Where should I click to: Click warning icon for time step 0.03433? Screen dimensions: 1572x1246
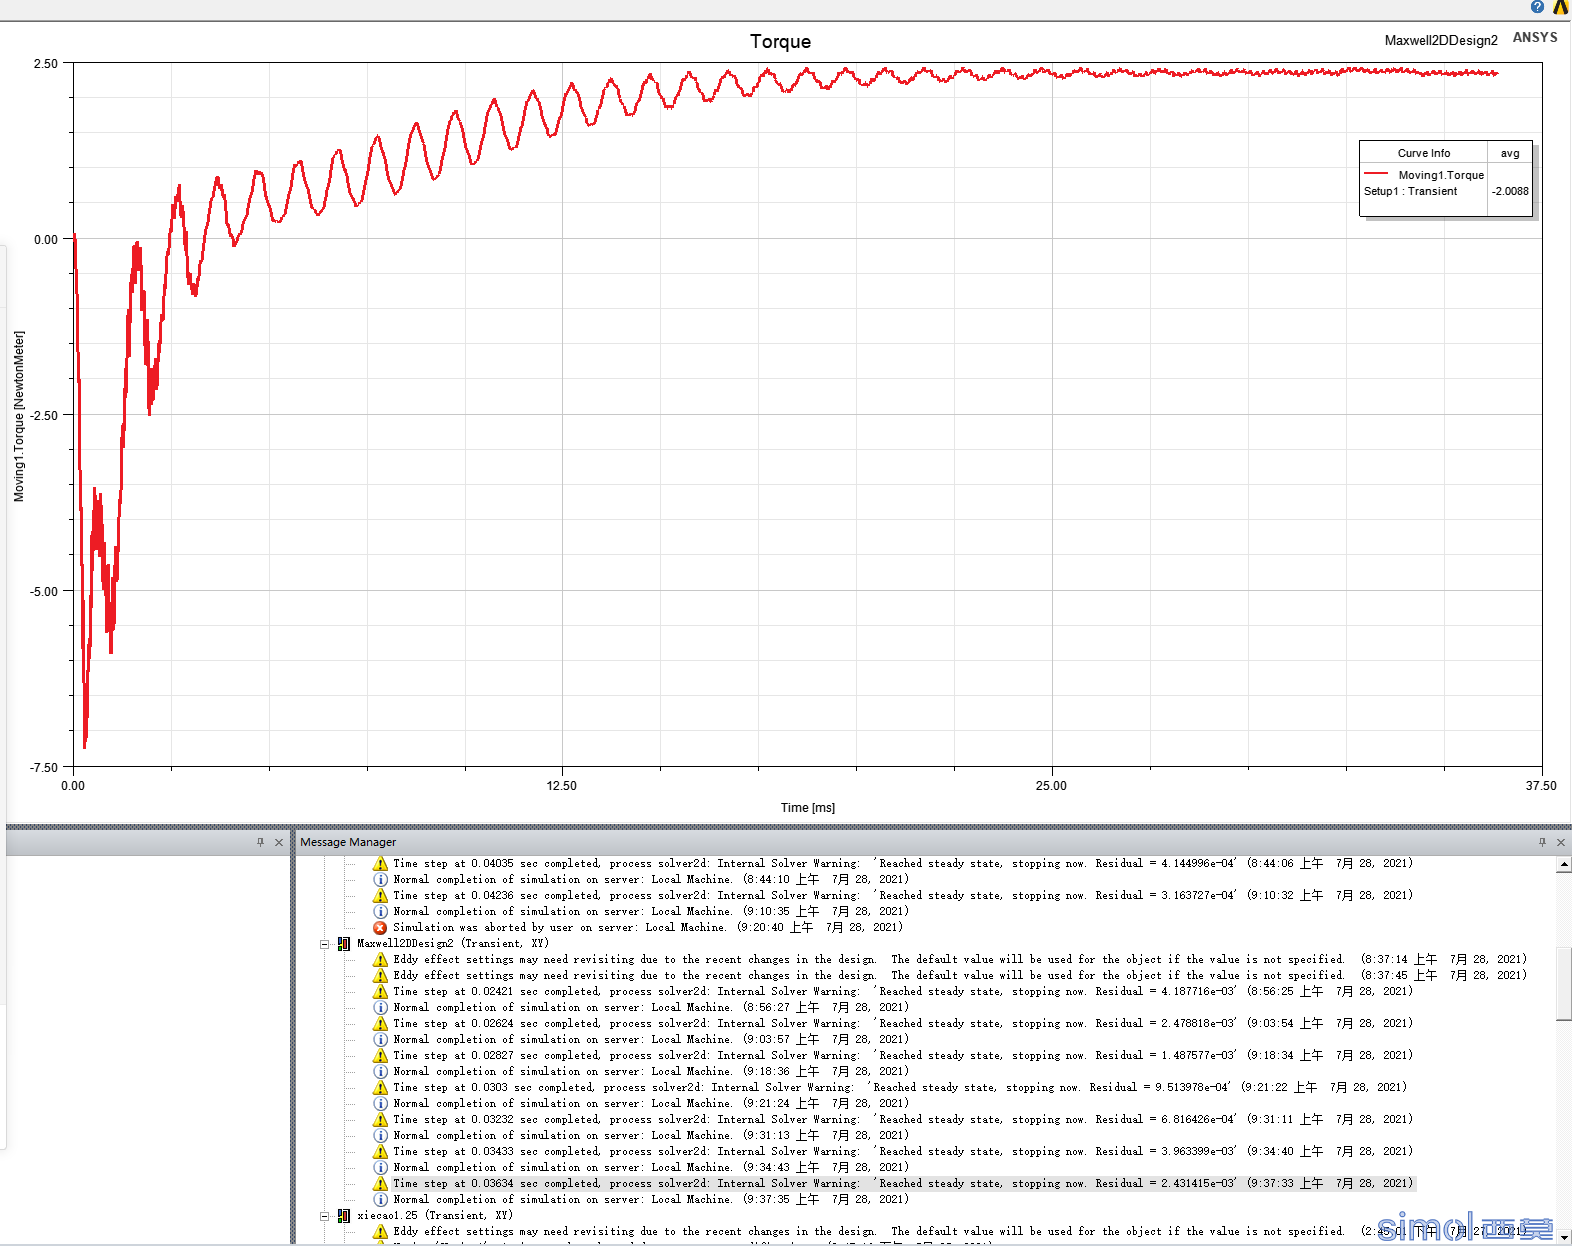point(380,1151)
